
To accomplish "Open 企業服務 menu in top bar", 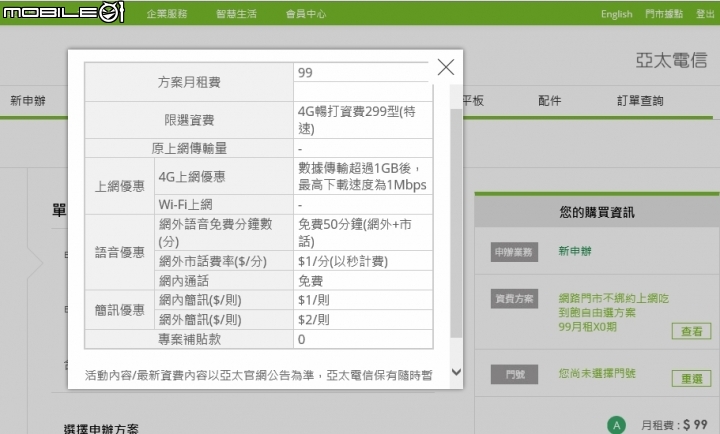I will [x=167, y=14].
